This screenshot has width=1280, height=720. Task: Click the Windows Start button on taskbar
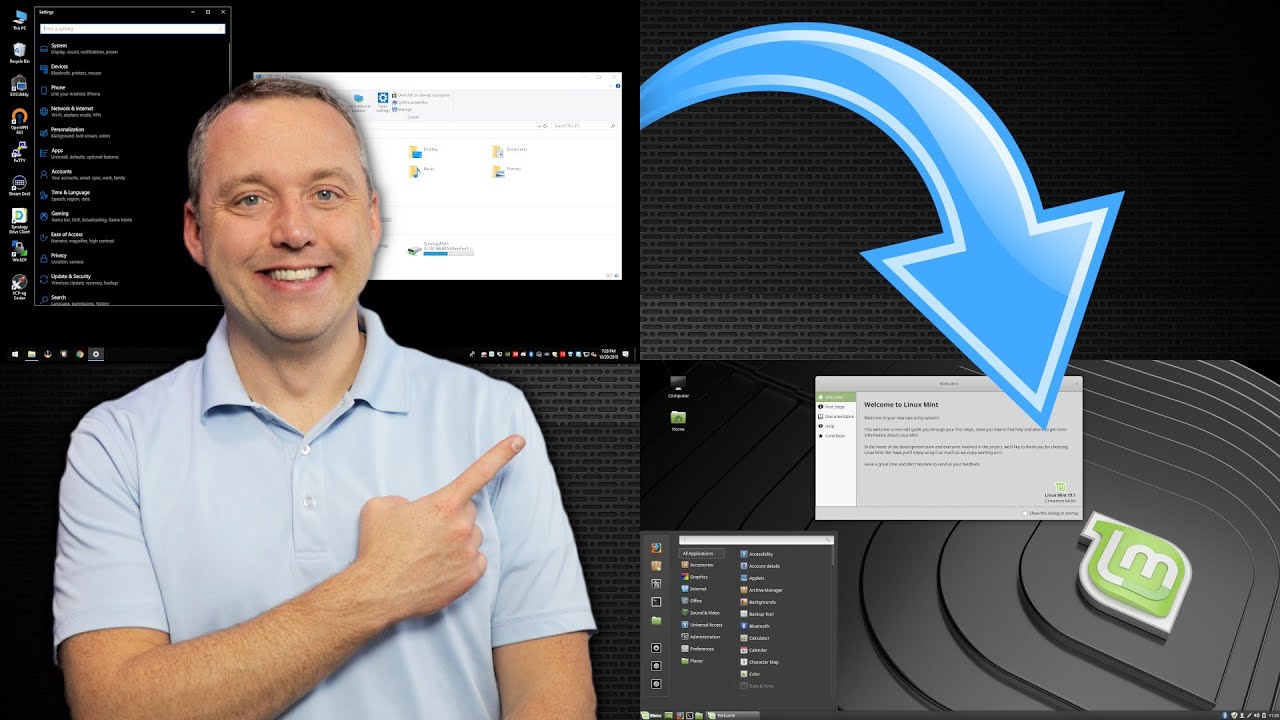pyautogui.click(x=15, y=354)
